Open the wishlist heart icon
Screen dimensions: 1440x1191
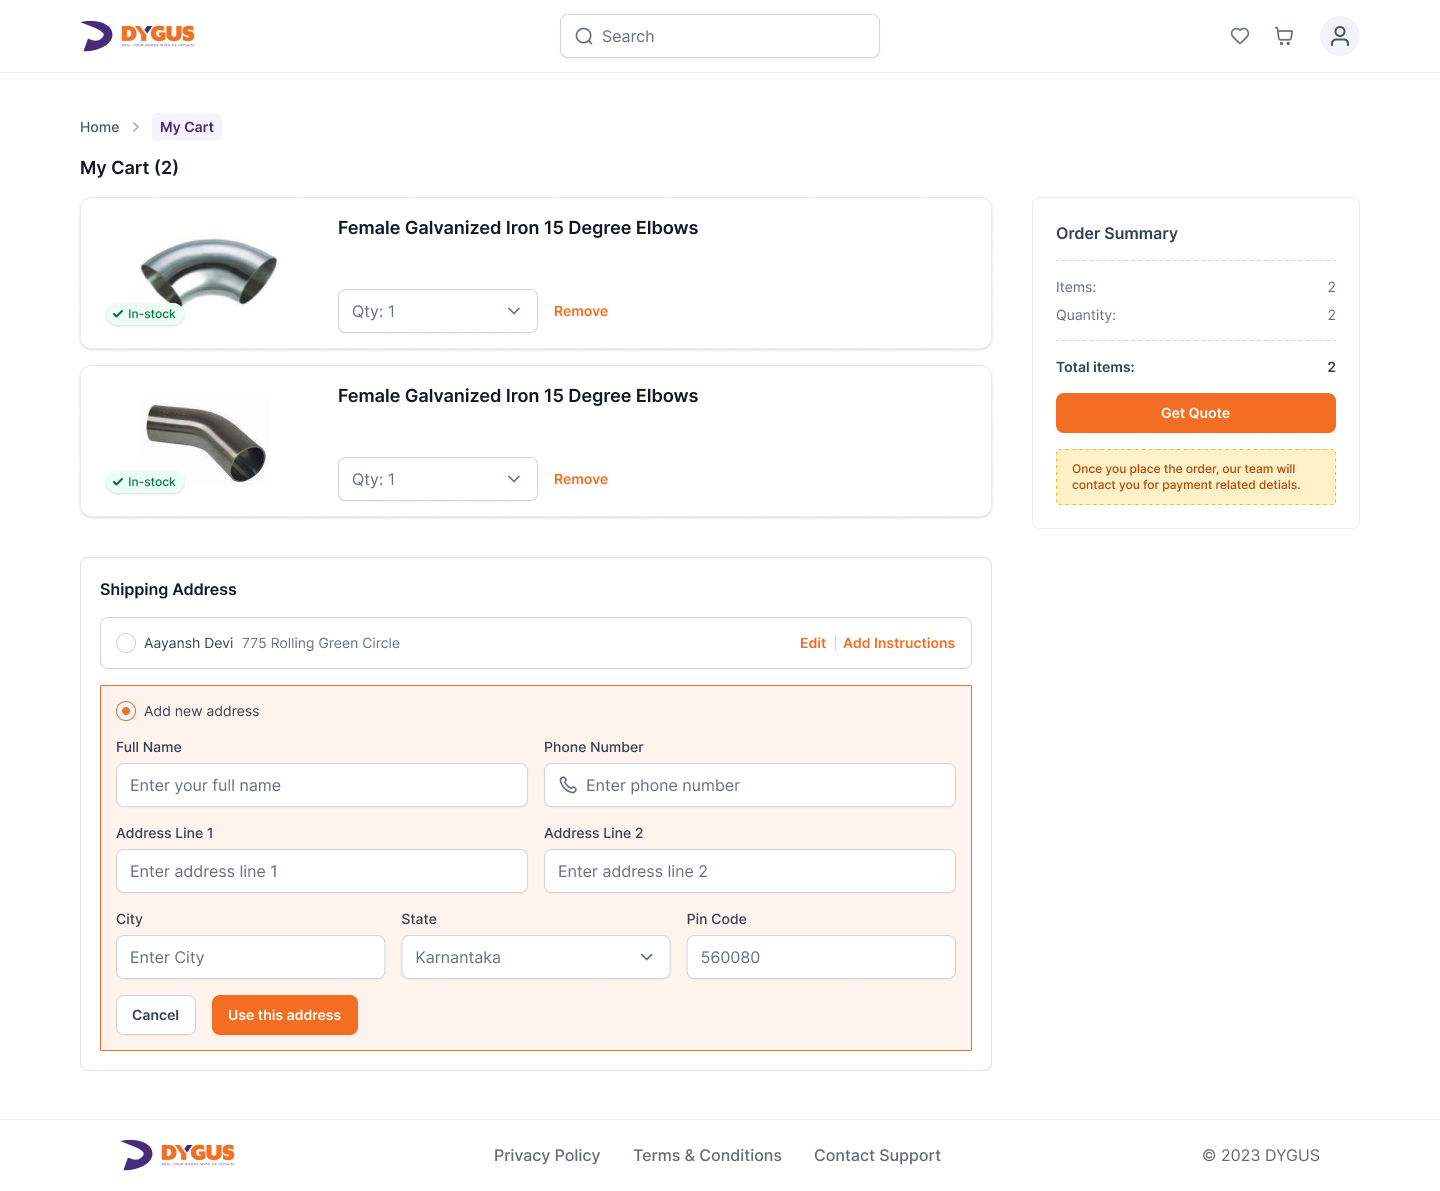(1239, 35)
